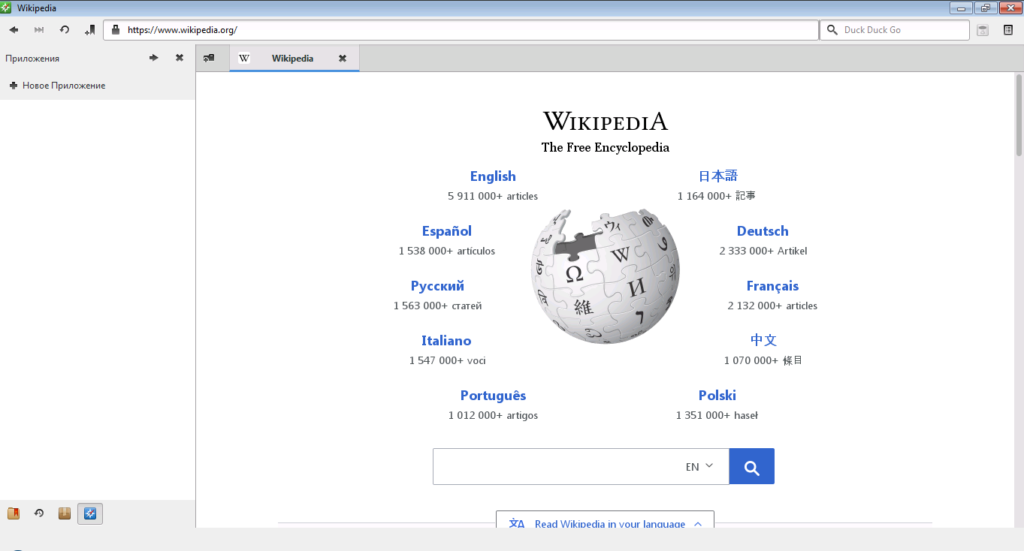Viewport: 1024px width, 551px height.
Task: Reload the current page
Action: [x=65, y=29]
